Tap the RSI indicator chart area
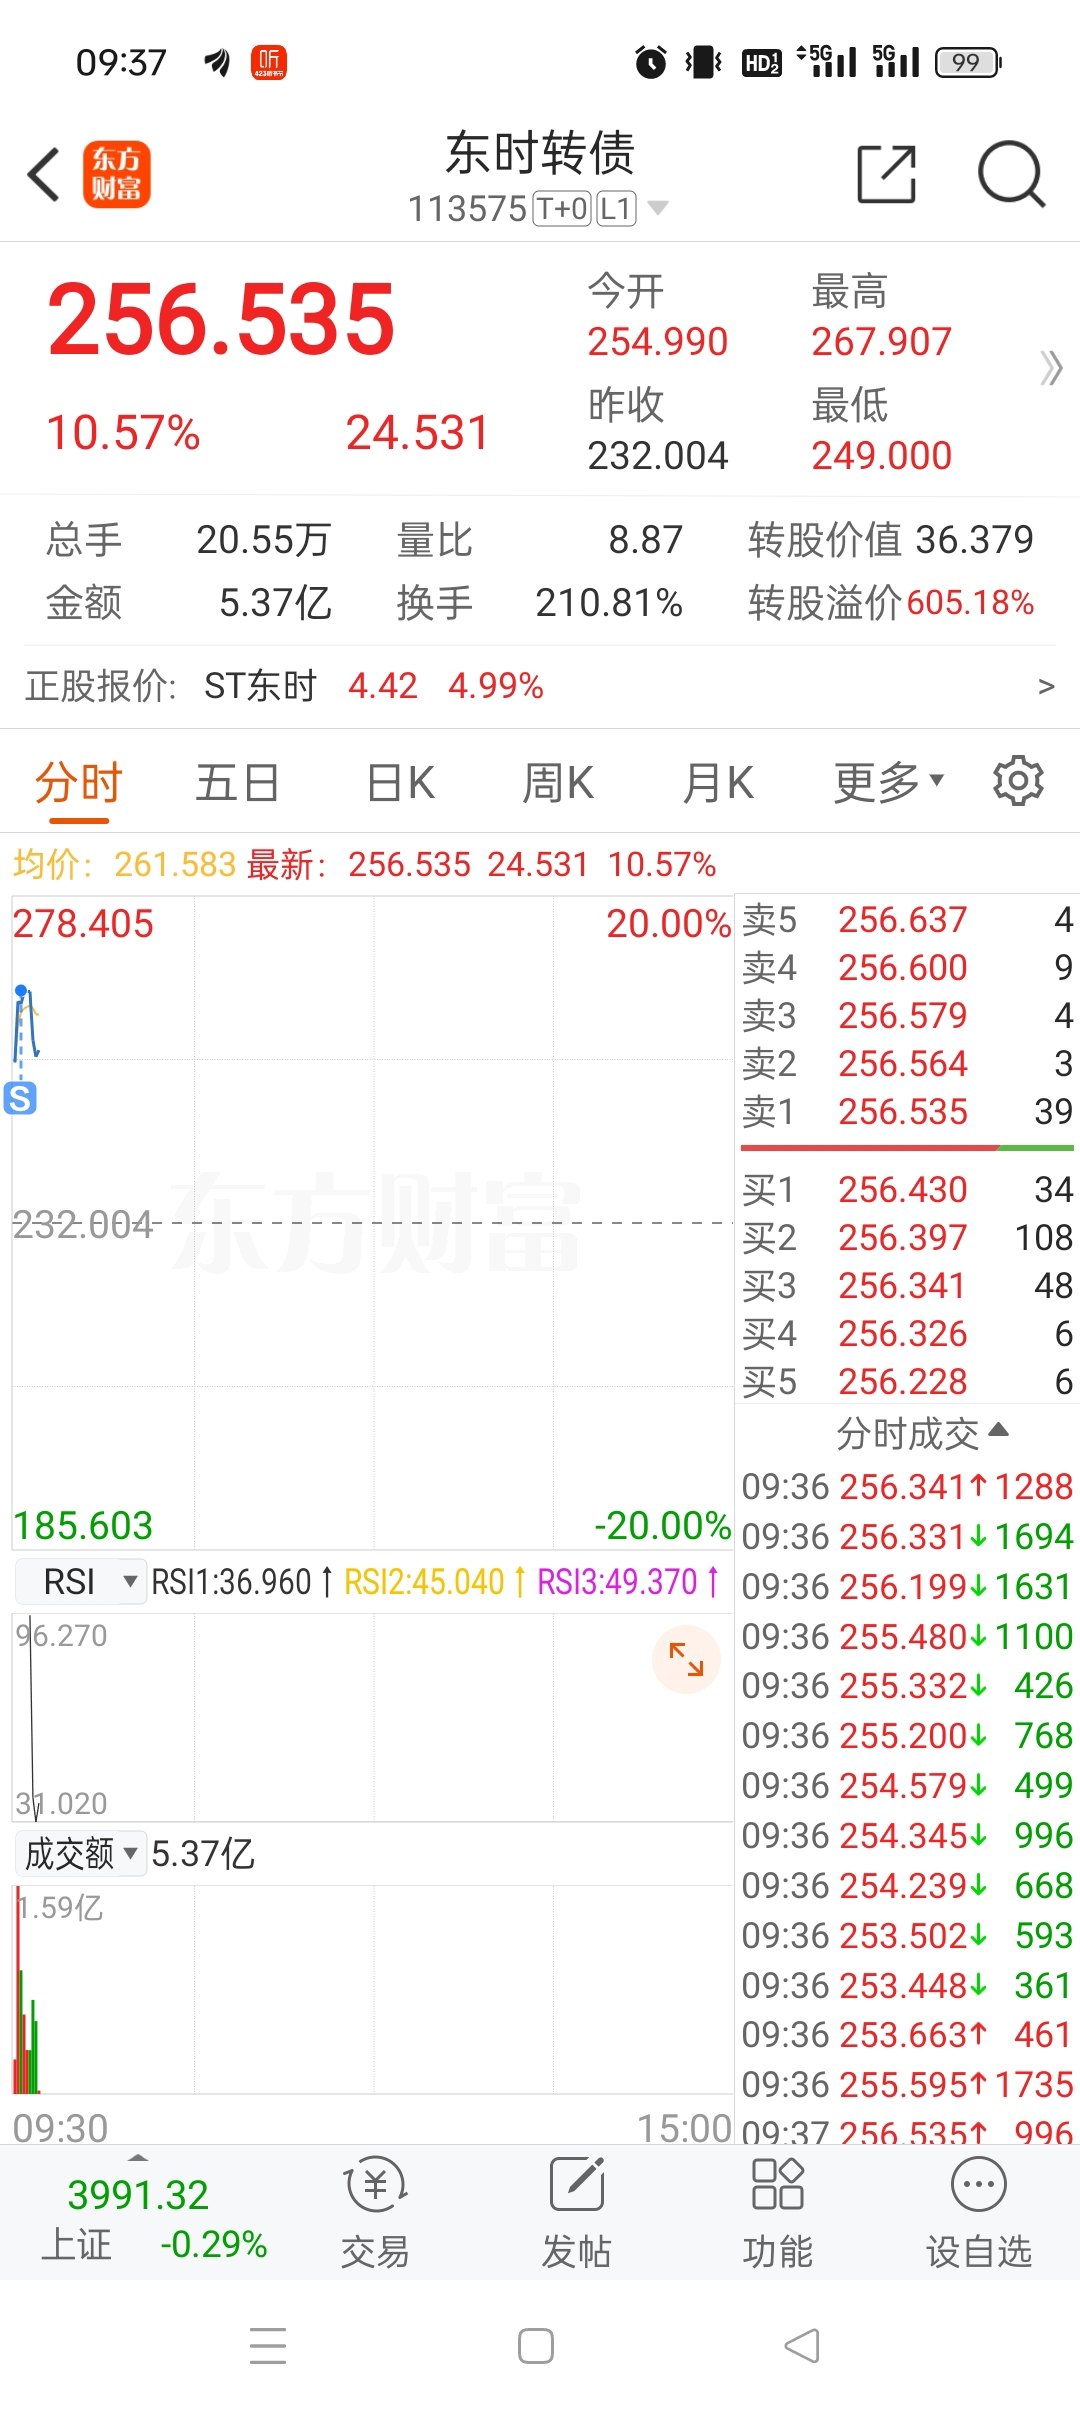 coord(373,1716)
